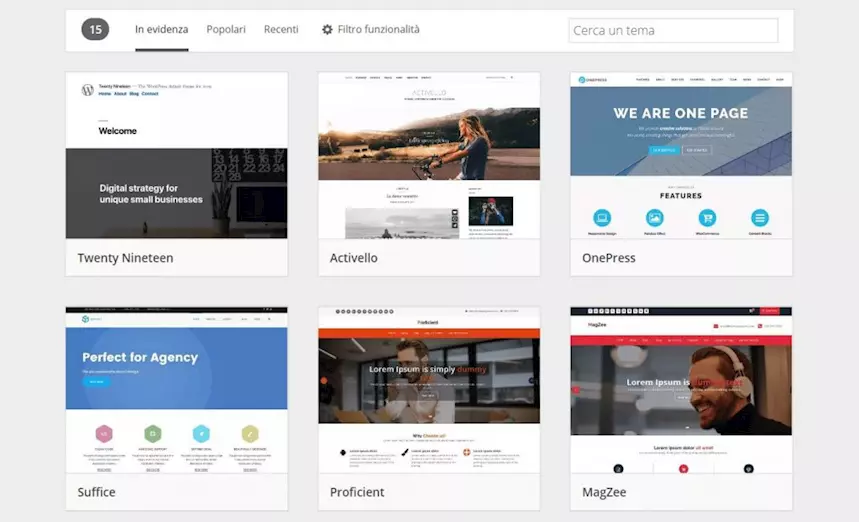Expand the Filtro funzionalità filter panel
This screenshot has height=522, width=860.
[x=378, y=30]
